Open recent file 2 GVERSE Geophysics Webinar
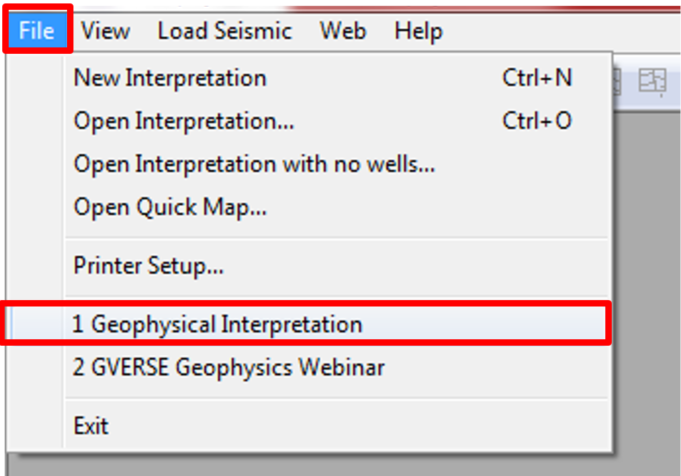This screenshot has height=476, width=681. (229, 368)
